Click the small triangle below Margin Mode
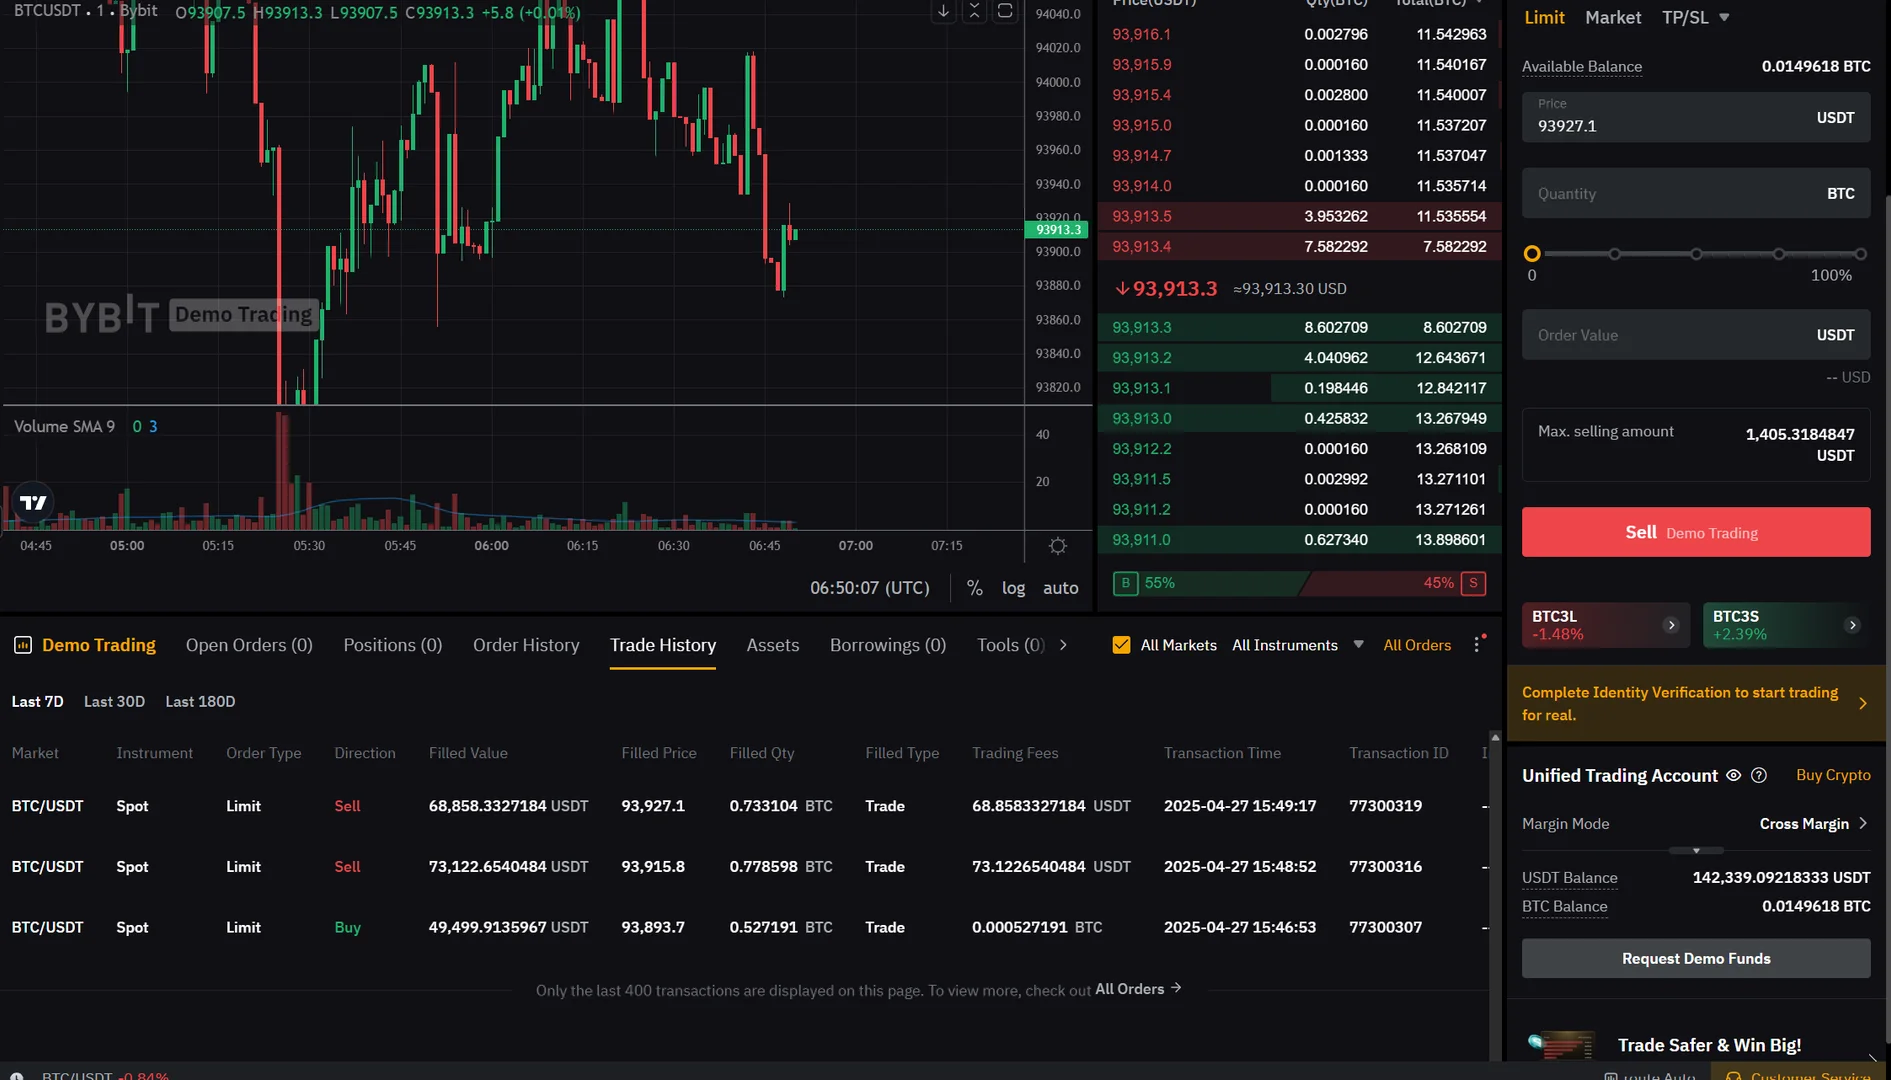 click(x=1696, y=850)
